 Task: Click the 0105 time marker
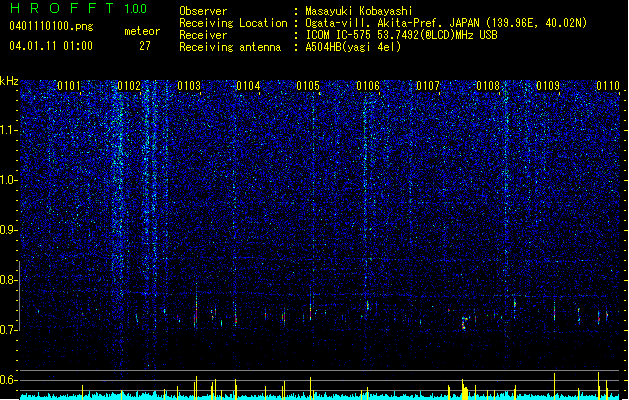[x=308, y=86]
